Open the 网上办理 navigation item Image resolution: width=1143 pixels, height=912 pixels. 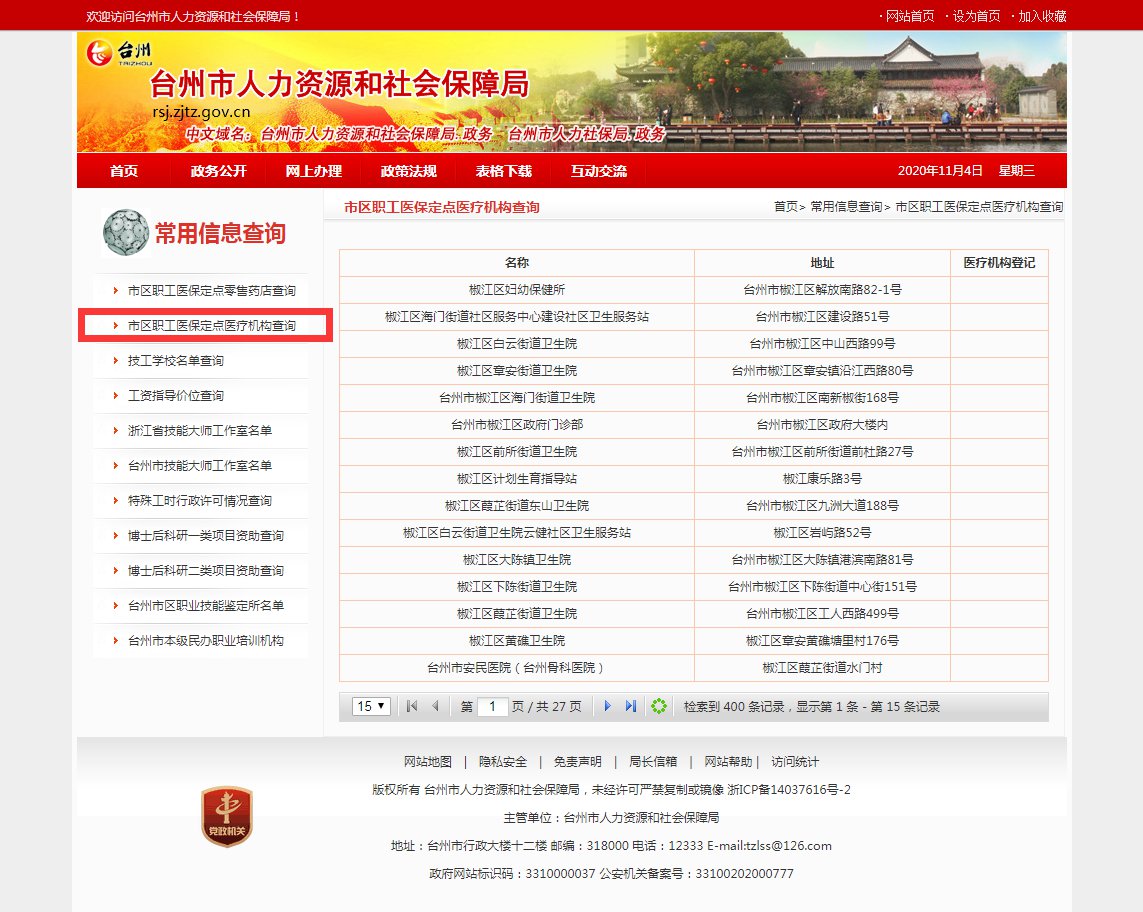coord(313,171)
